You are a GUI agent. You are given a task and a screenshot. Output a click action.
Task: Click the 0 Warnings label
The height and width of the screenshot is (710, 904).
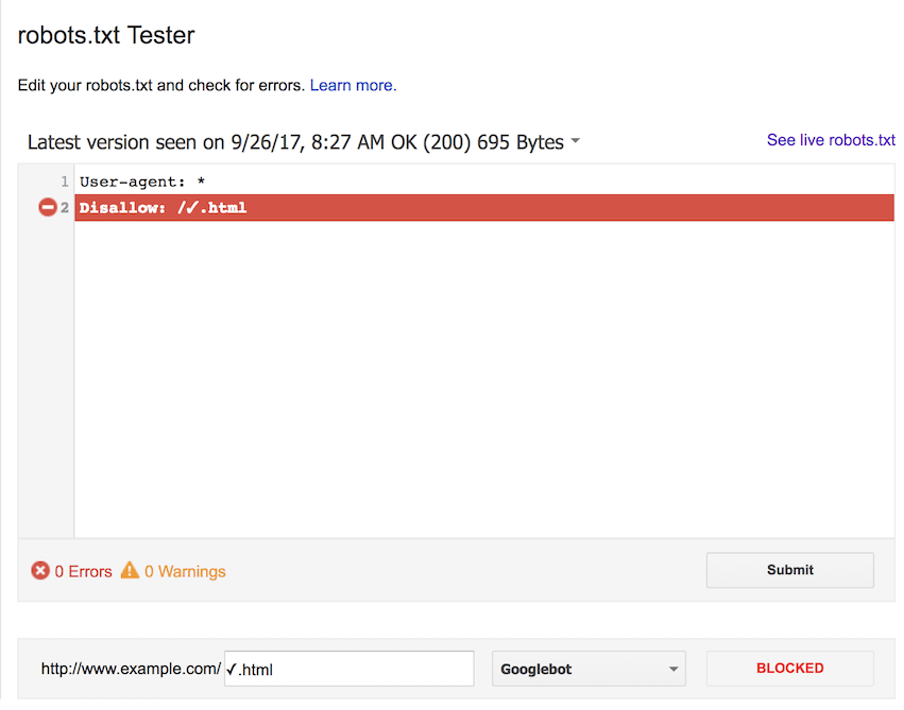coord(184,571)
